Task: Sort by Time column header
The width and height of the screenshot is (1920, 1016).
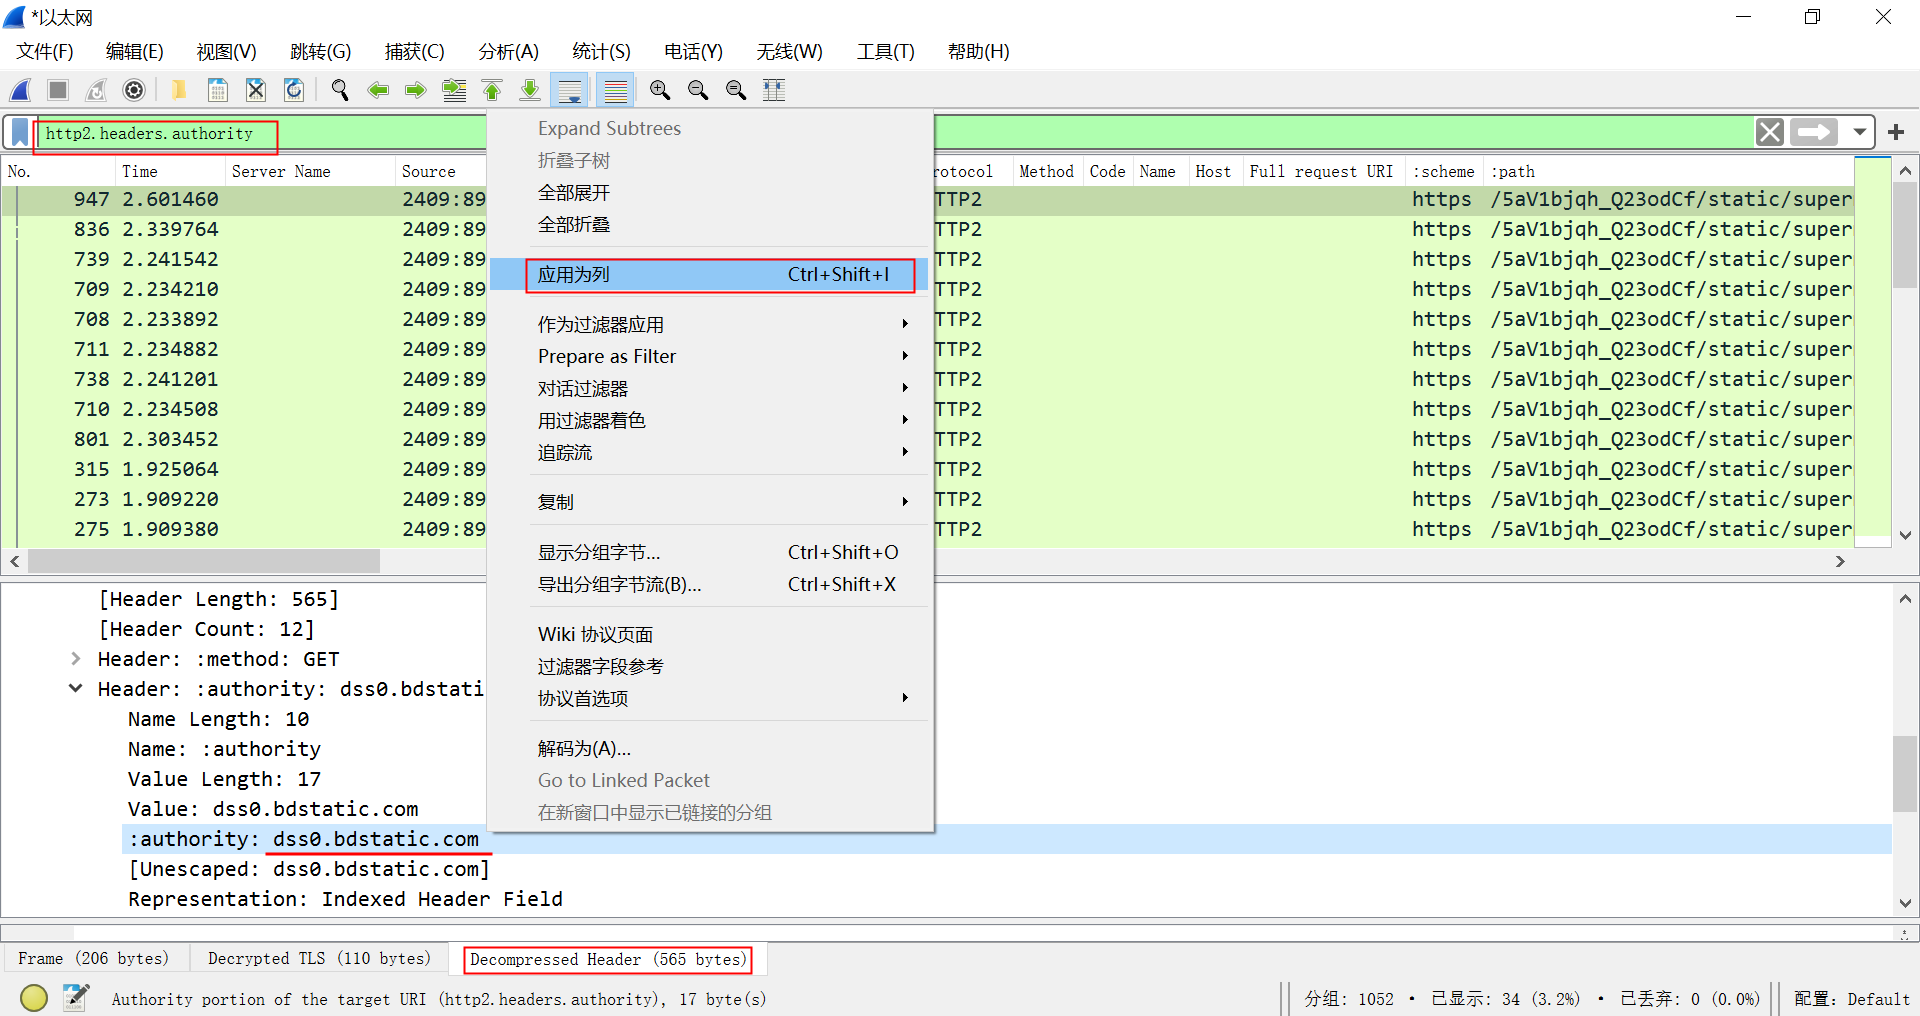Action: [x=170, y=171]
